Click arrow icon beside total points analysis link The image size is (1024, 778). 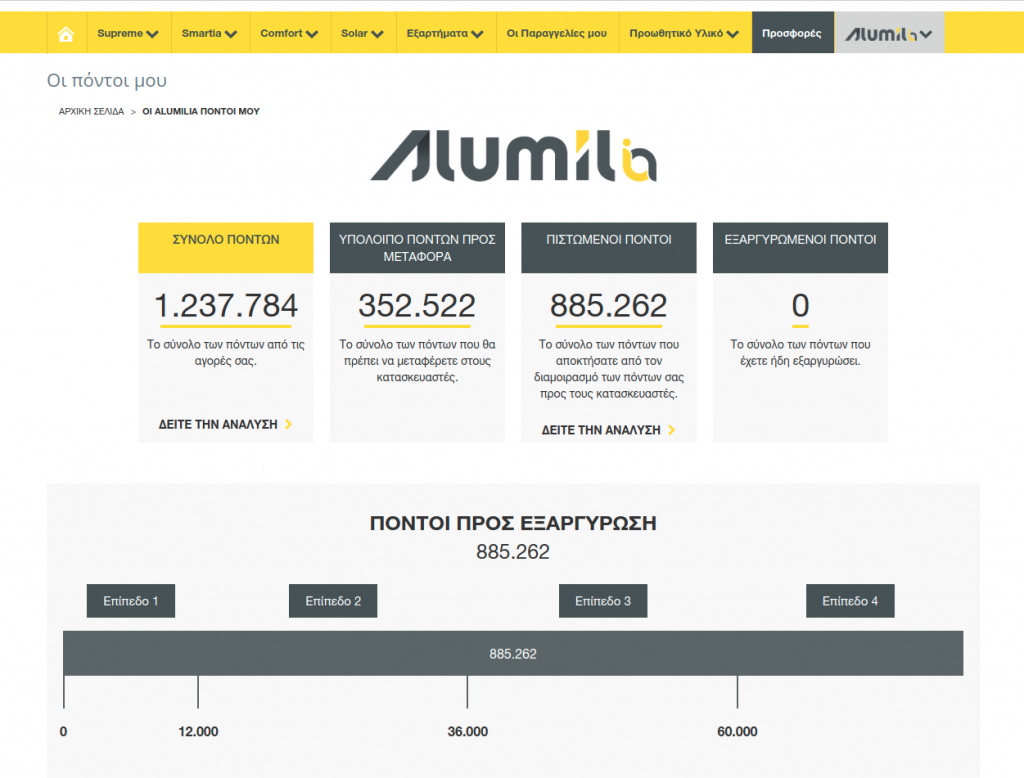pyautogui.click(x=289, y=424)
